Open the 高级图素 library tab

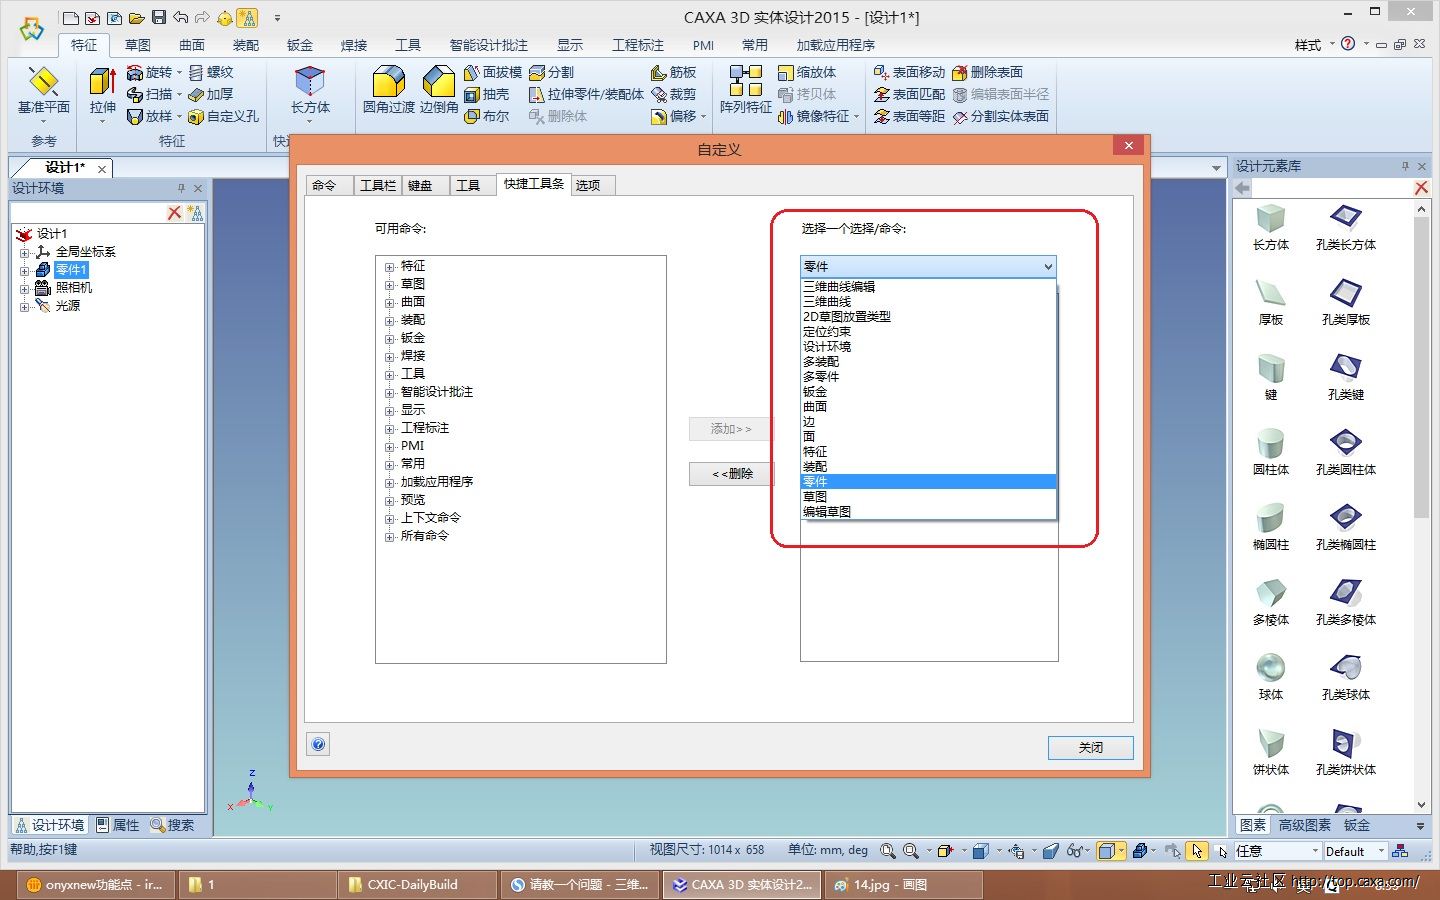(x=1305, y=825)
